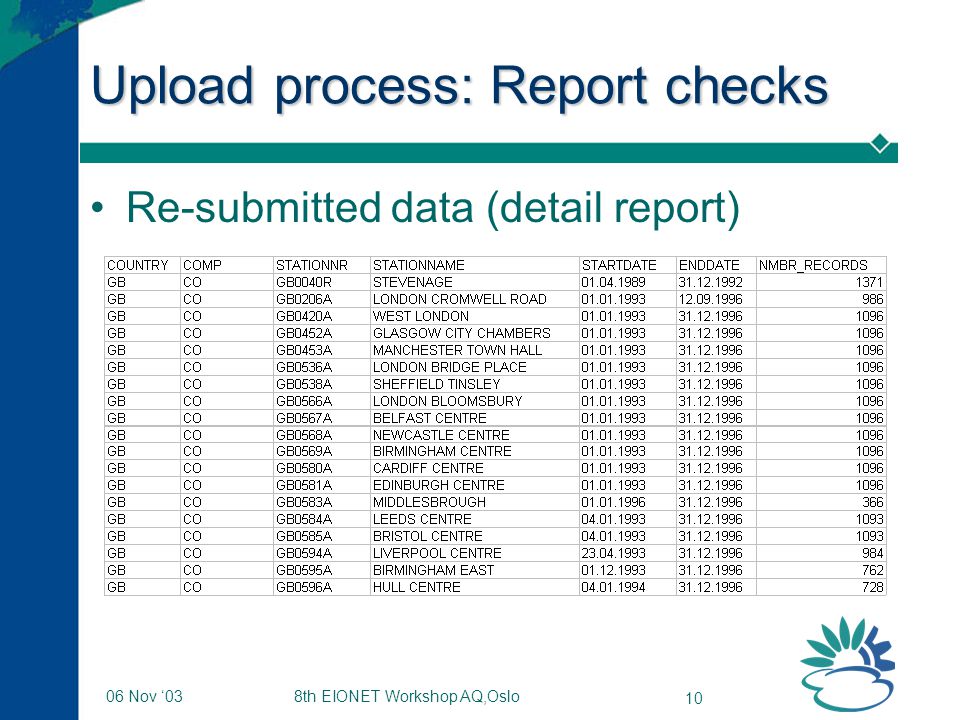960x720 pixels.
Task: Click the footer date '06 Nov '03'
Action: pyautogui.click(x=144, y=696)
